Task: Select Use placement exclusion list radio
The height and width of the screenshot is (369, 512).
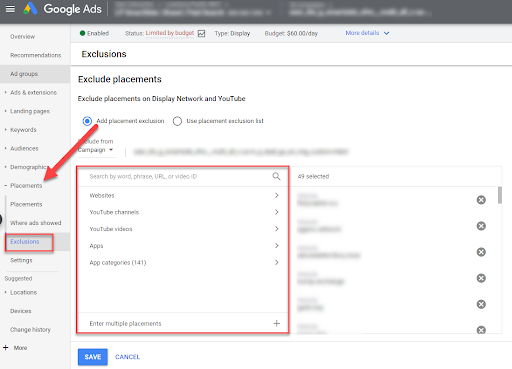Action: [x=177, y=121]
